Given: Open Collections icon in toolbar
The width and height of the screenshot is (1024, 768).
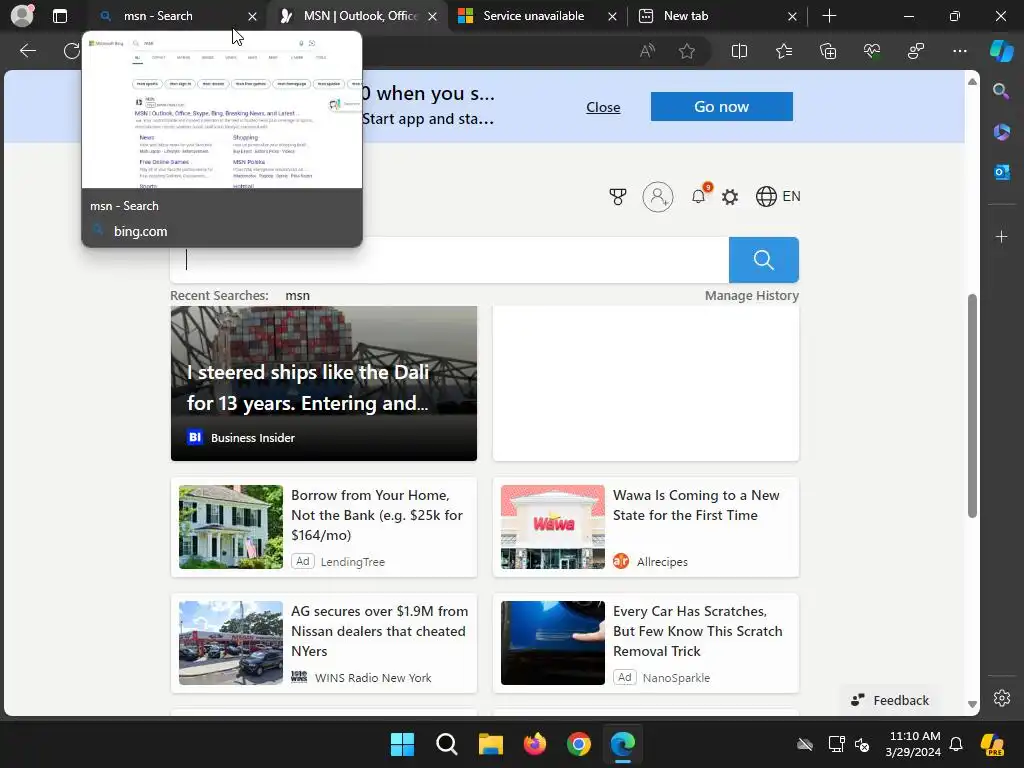Looking at the screenshot, I should (x=828, y=51).
